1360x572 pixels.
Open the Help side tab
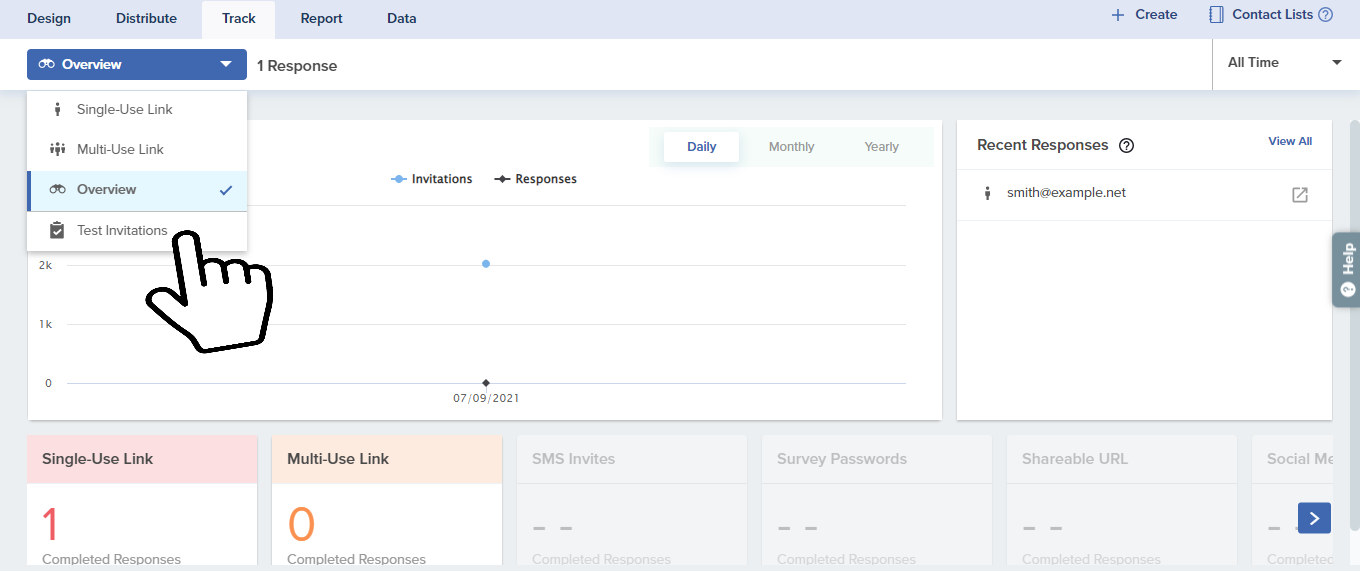pos(1347,269)
